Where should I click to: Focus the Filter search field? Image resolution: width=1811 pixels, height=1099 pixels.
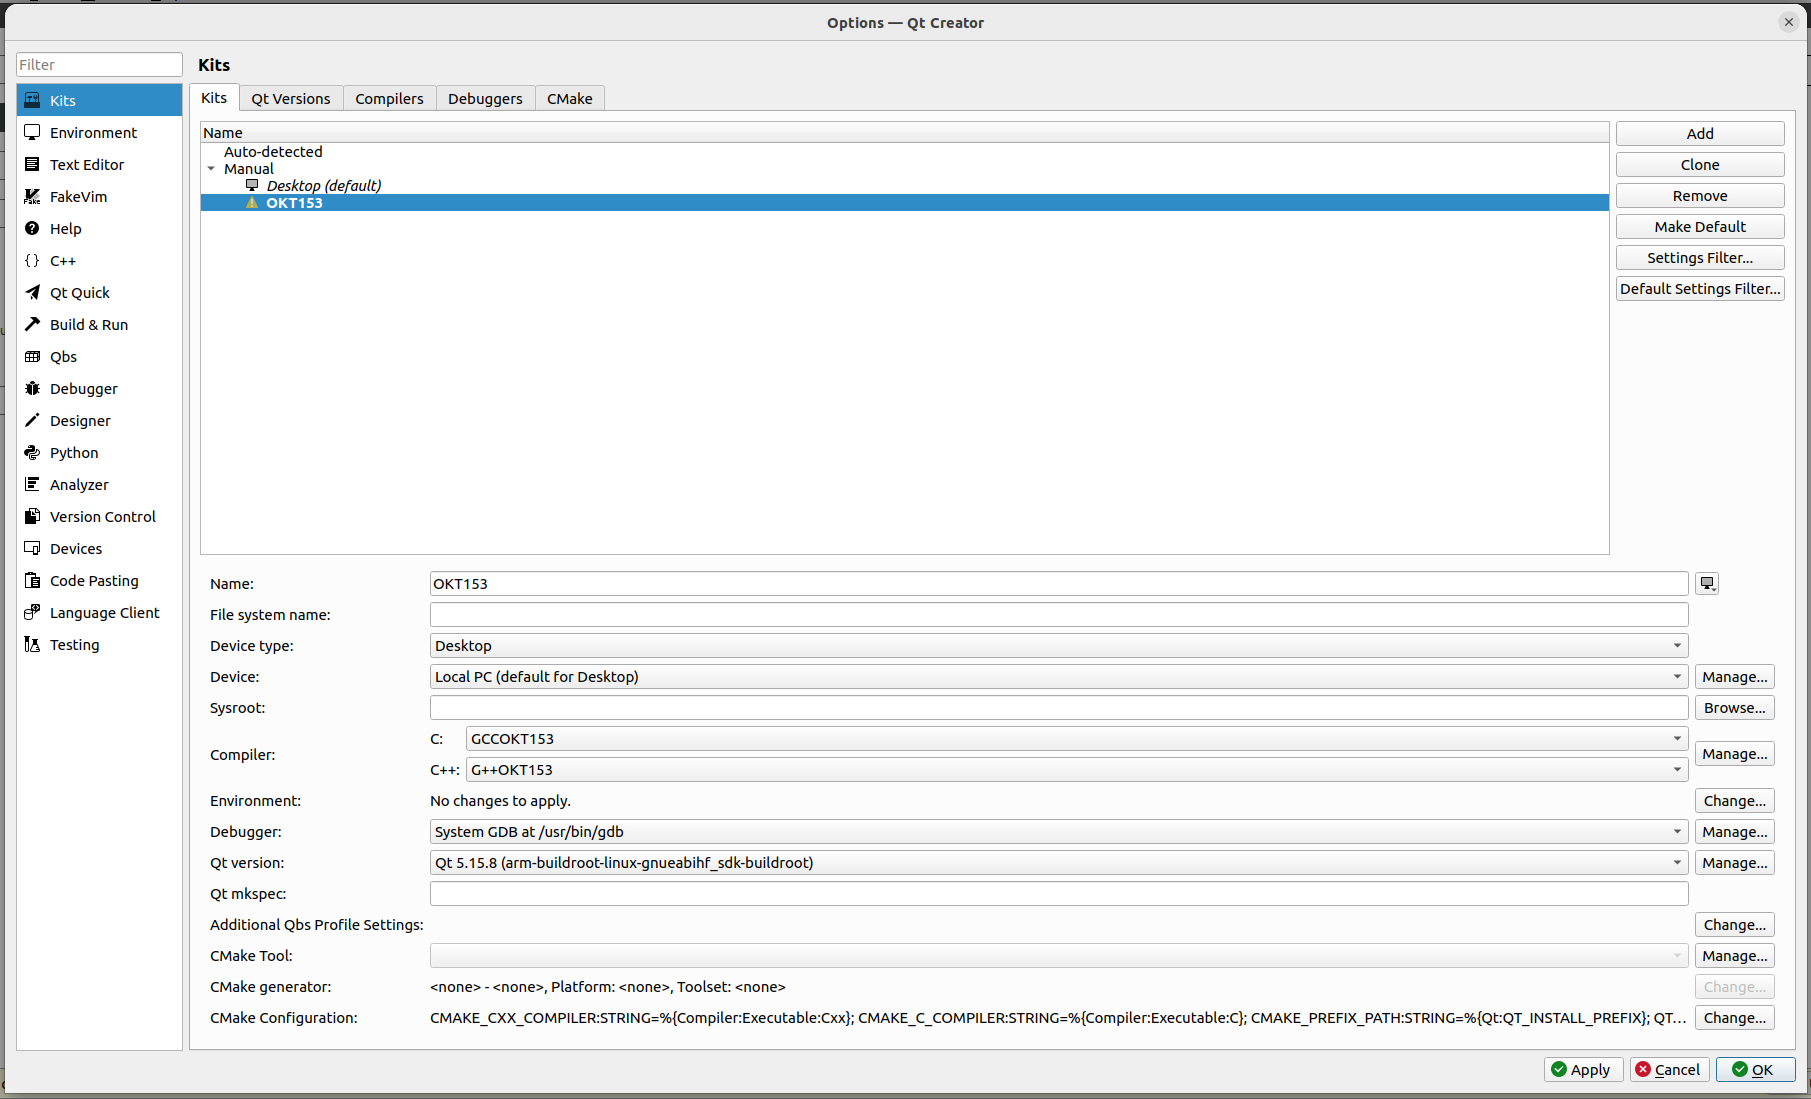[99, 65]
